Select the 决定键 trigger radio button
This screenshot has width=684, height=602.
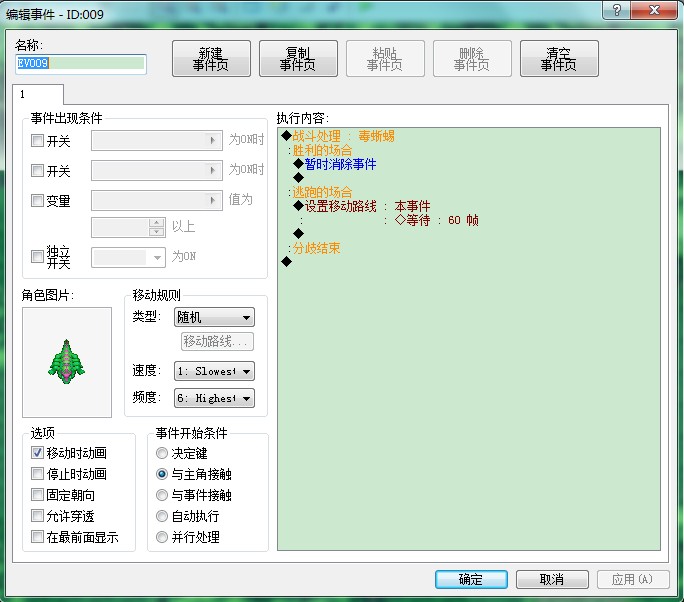pos(162,453)
